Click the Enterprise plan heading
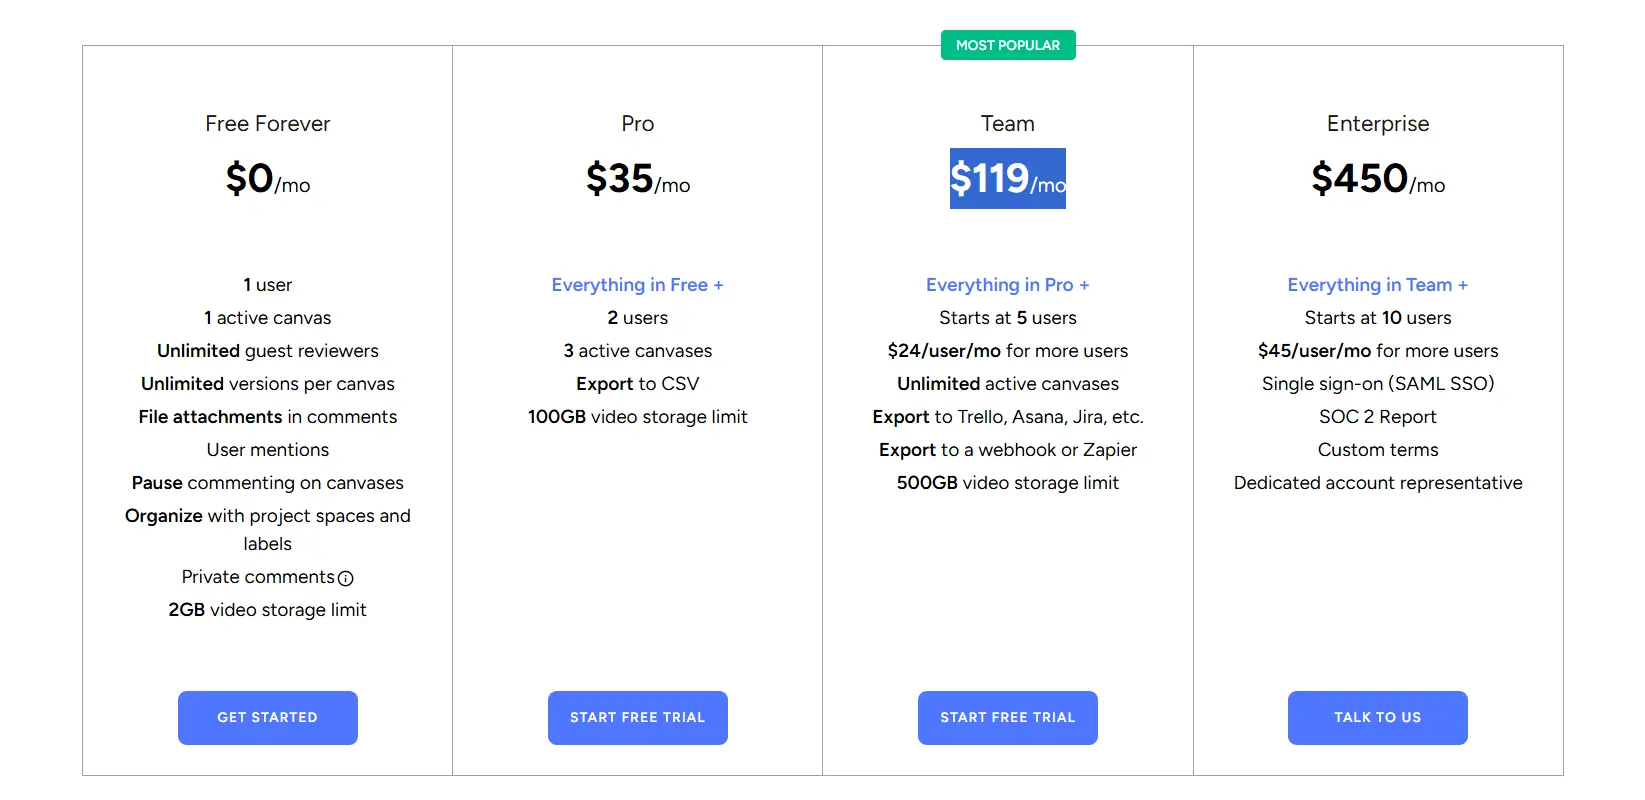The image size is (1645, 800). pos(1377,124)
